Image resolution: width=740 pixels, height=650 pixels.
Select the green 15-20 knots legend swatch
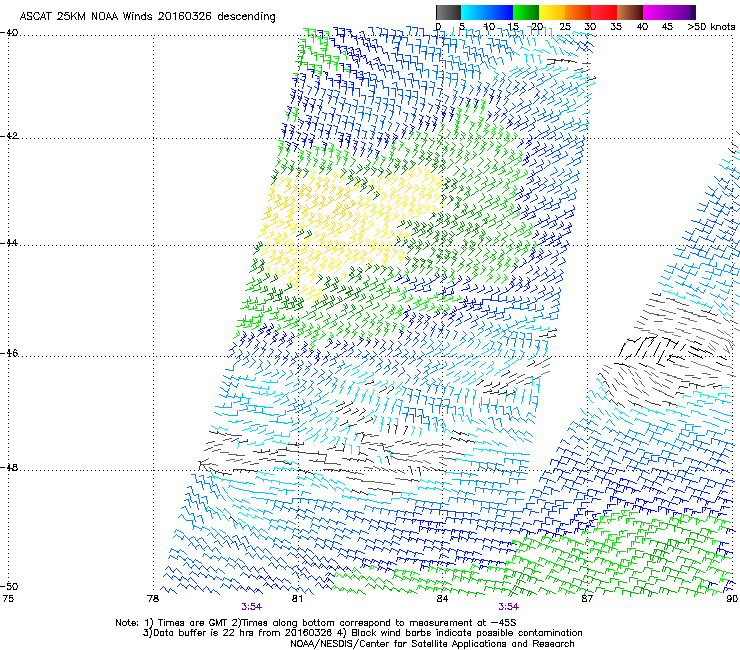click(526, 12)
